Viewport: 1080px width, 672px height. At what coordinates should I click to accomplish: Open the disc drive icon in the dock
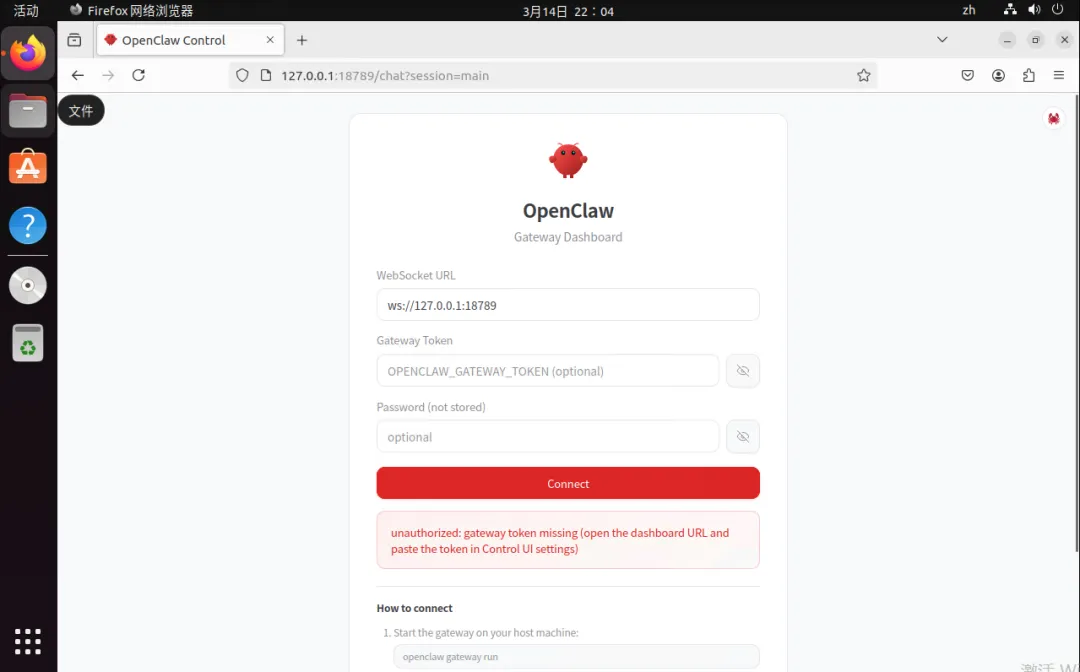(x=28, y=285)
